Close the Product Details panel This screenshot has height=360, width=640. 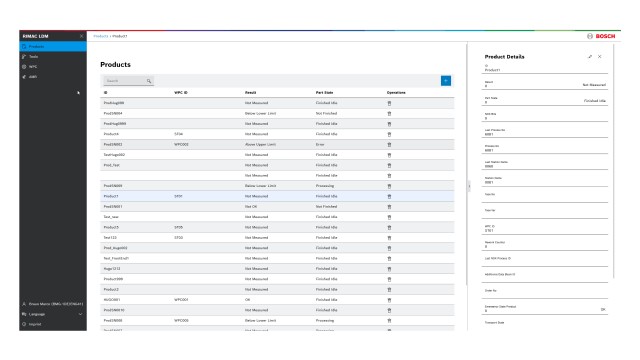(x=600, y=57)
